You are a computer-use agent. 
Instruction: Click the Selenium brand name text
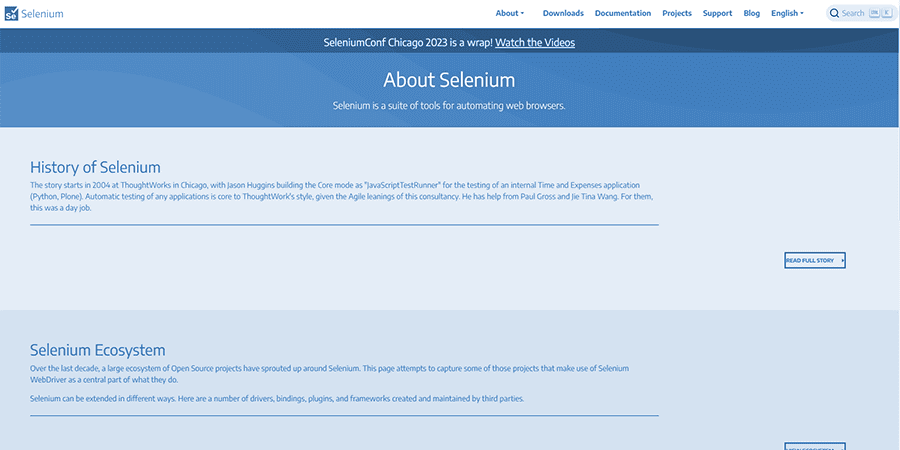tap(42, 14)
